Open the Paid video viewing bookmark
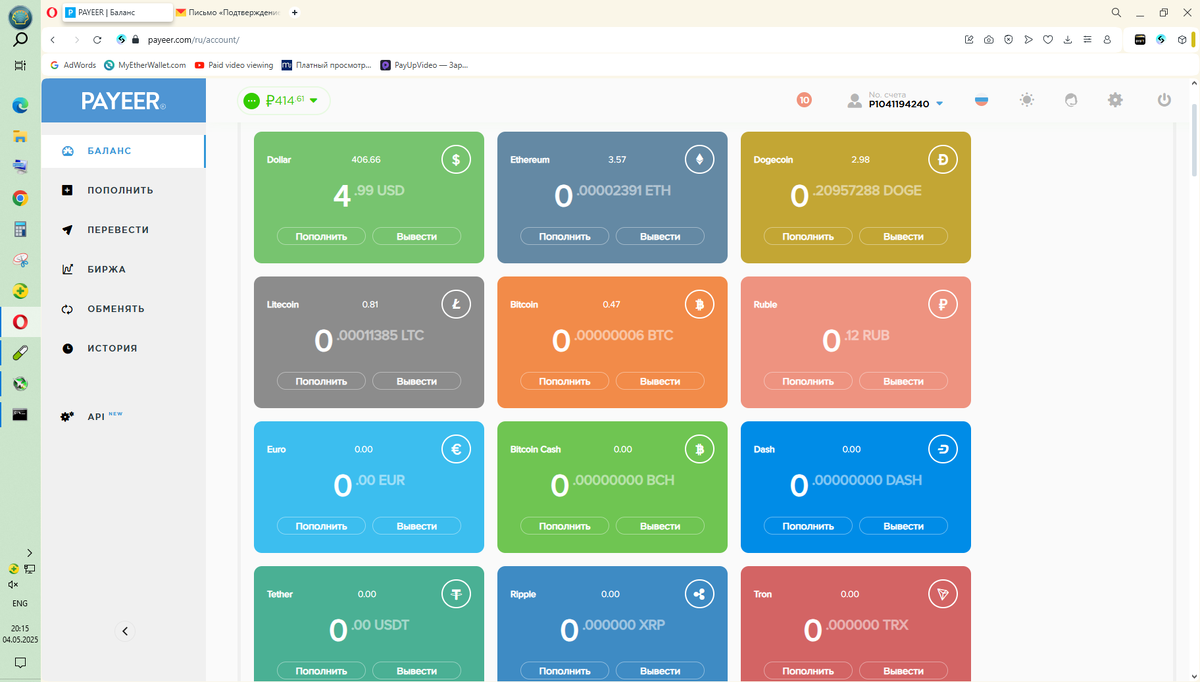Viewport: 1200px width, 682px height. click(234, 65)
